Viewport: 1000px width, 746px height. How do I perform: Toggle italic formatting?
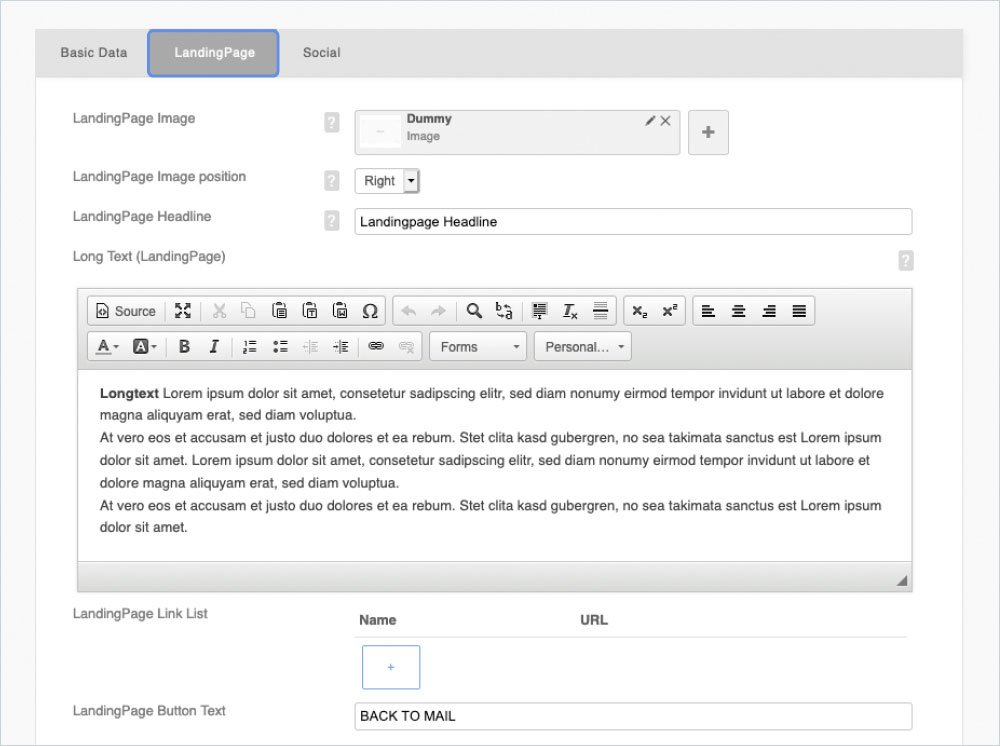(214, 347)
